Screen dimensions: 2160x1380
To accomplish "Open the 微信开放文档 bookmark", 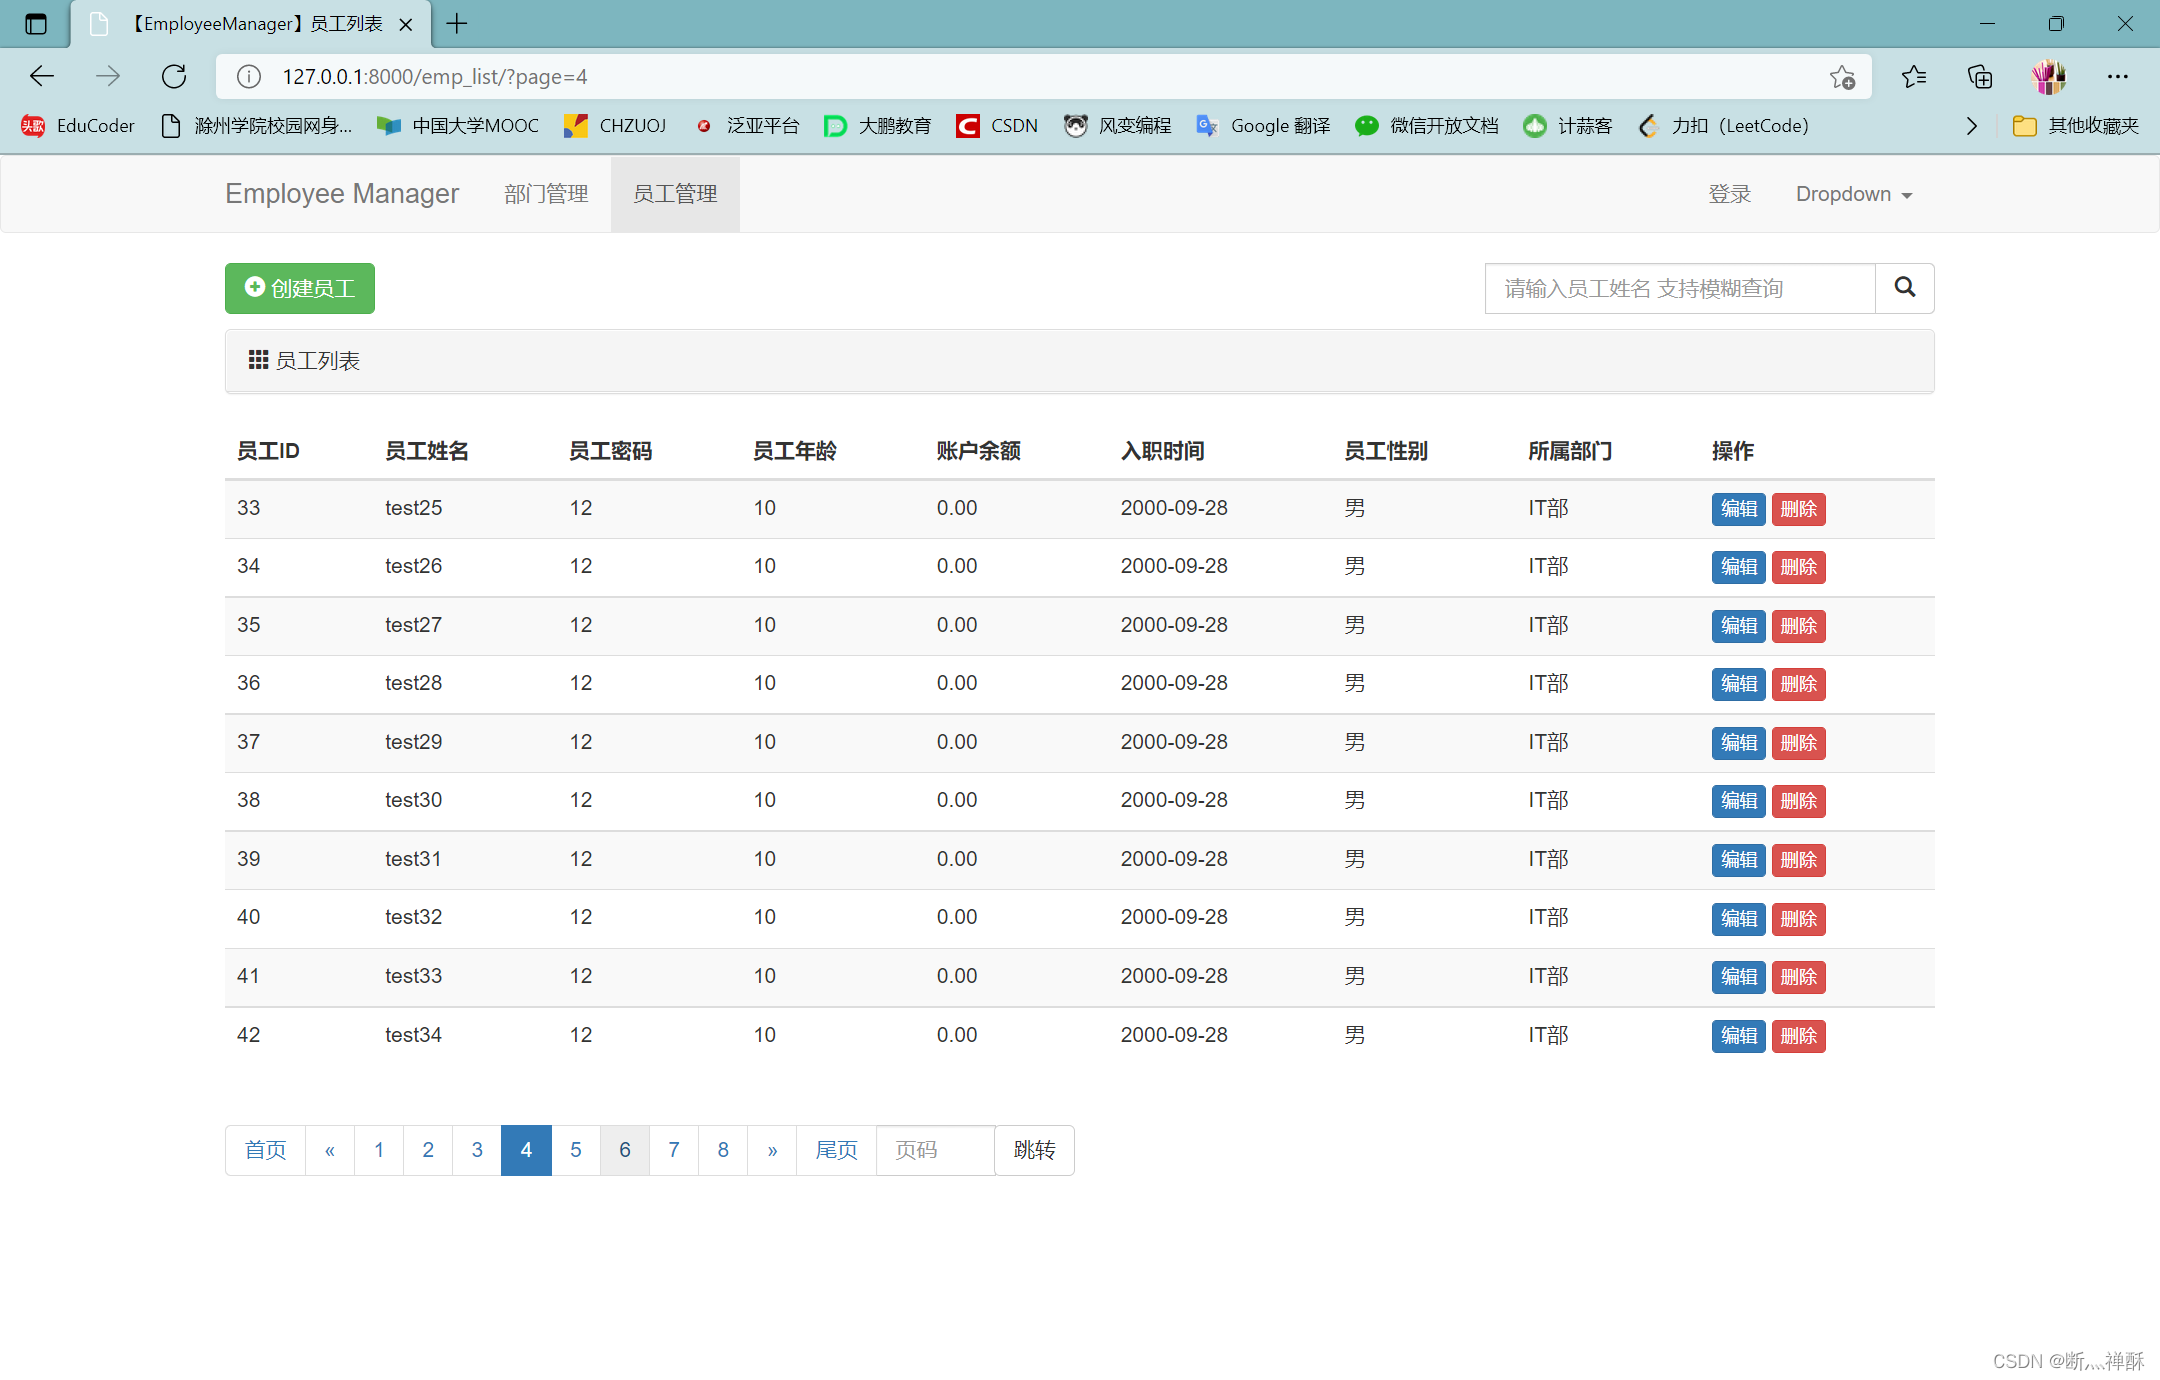I will pyautogui.click(x=1427, y=126).
